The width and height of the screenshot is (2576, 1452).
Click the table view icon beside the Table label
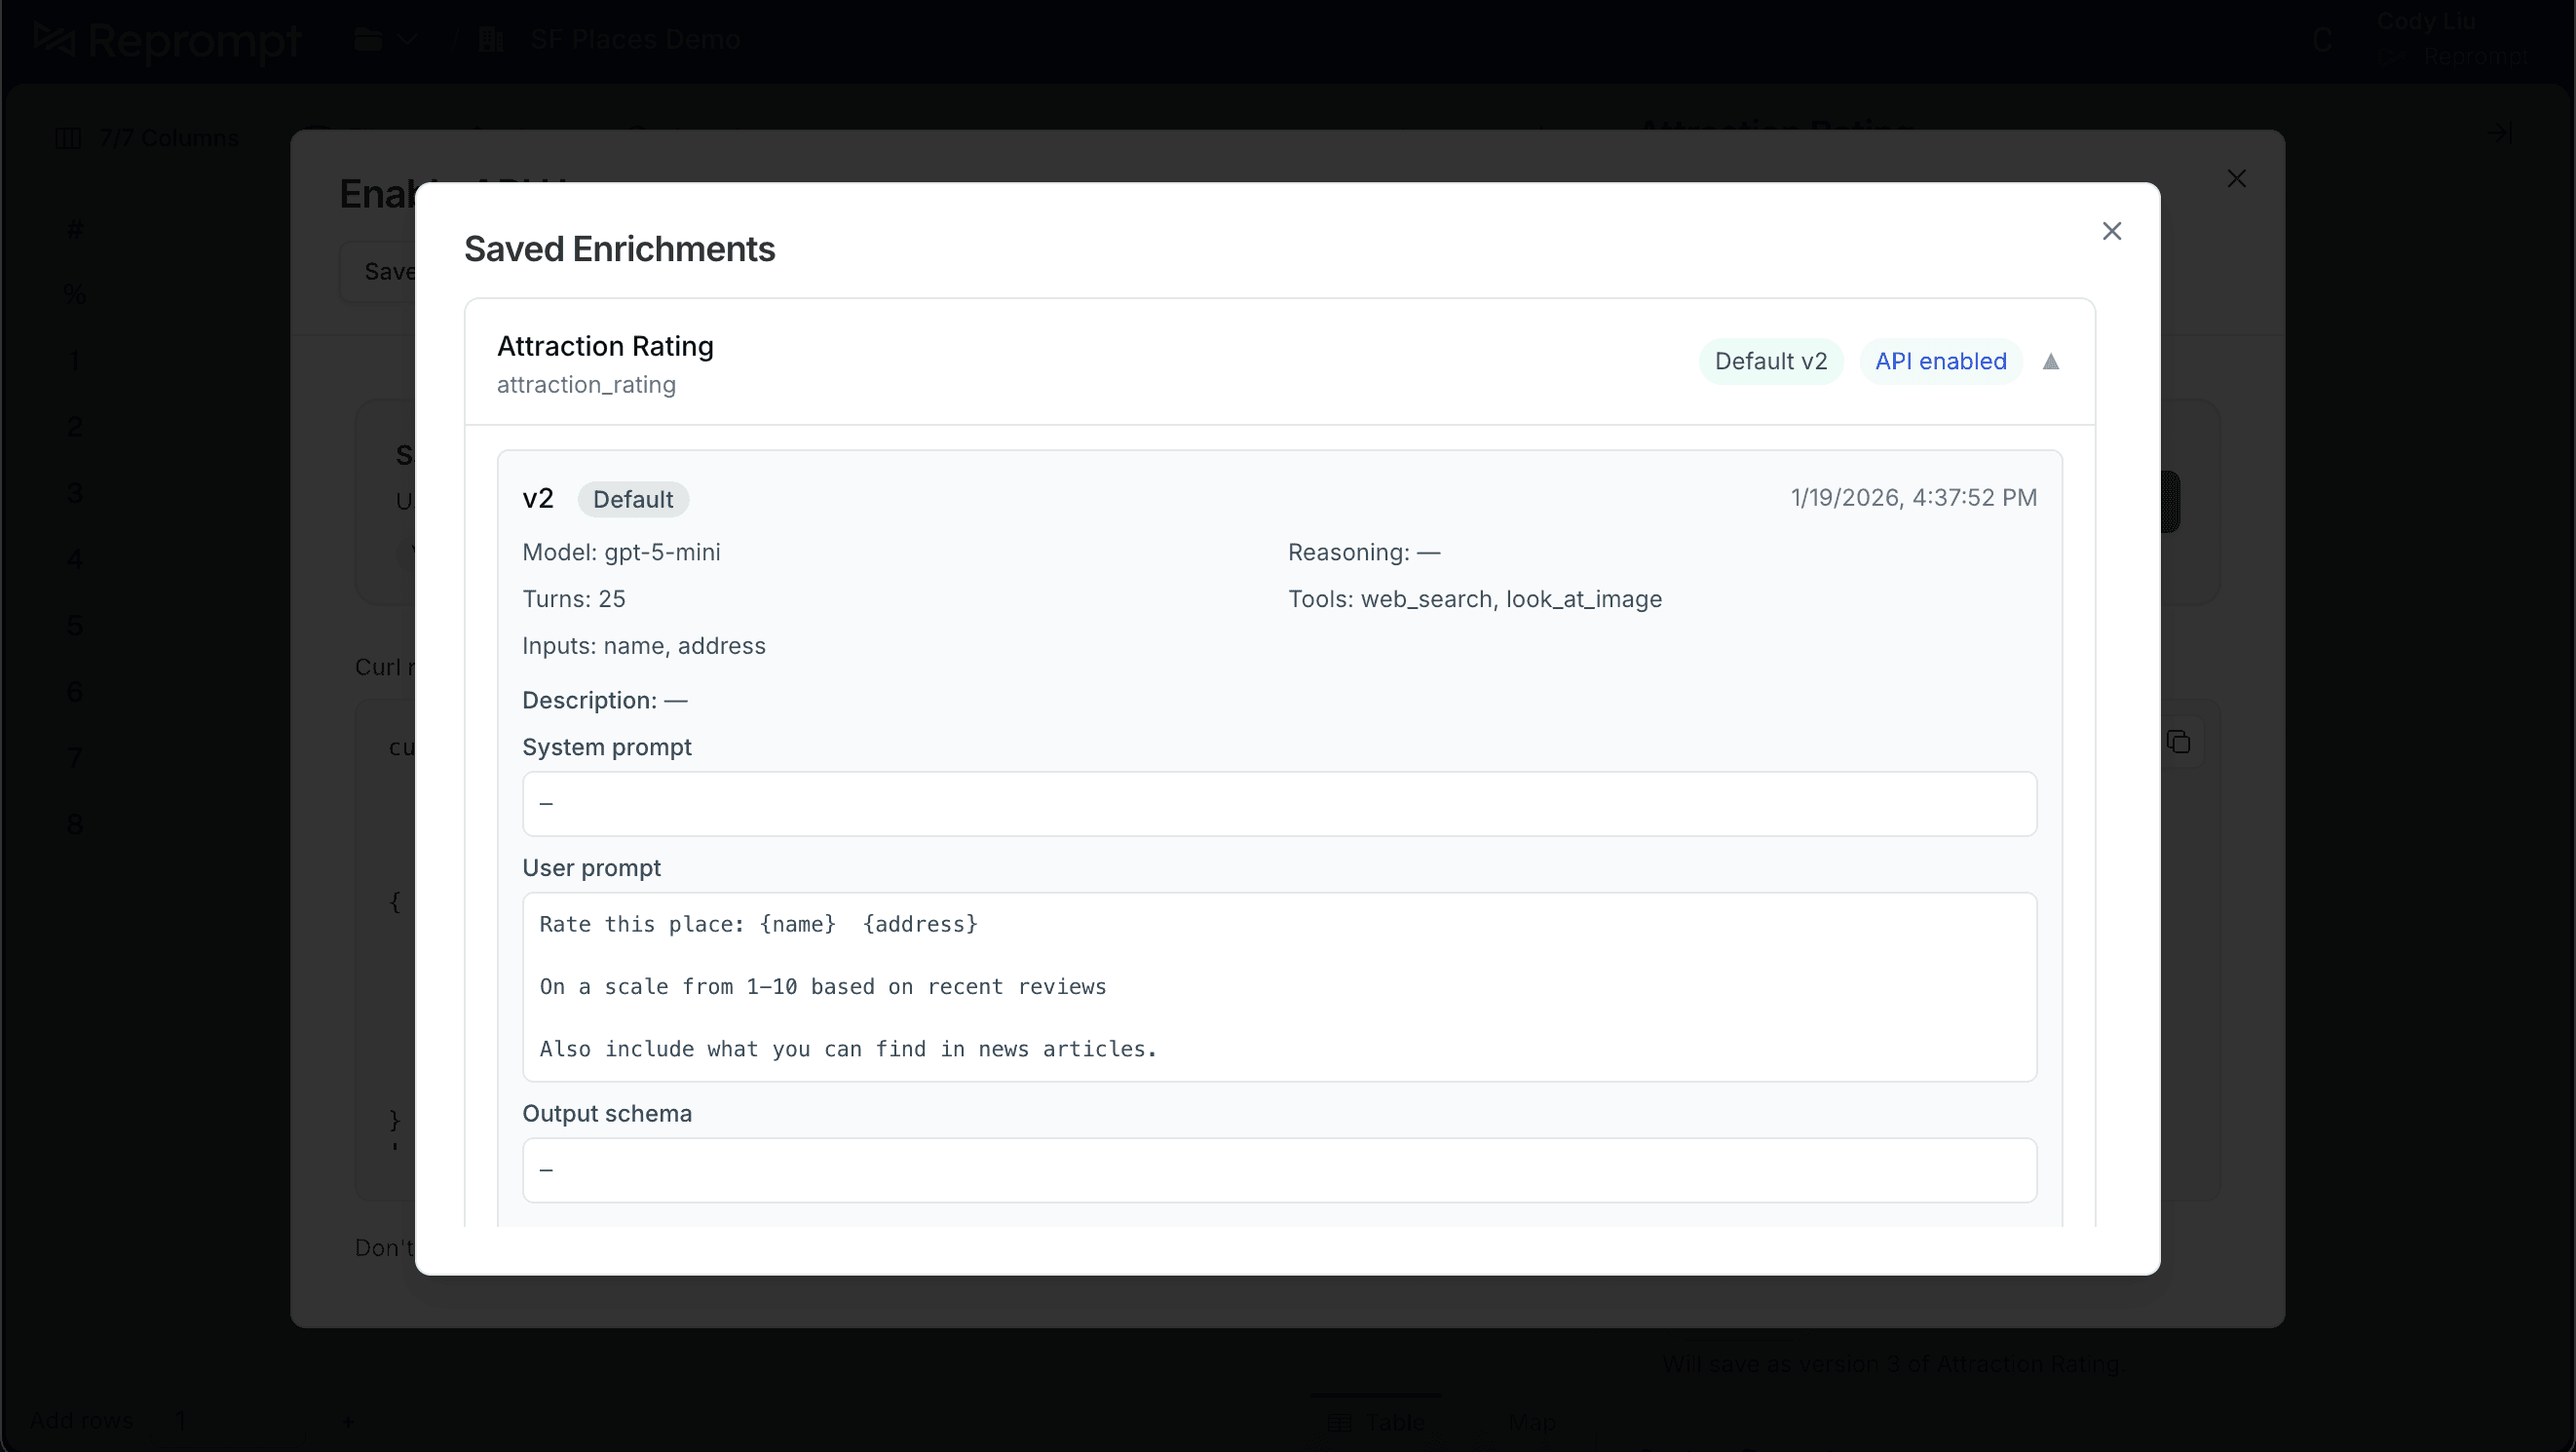click(1342, 1421)
